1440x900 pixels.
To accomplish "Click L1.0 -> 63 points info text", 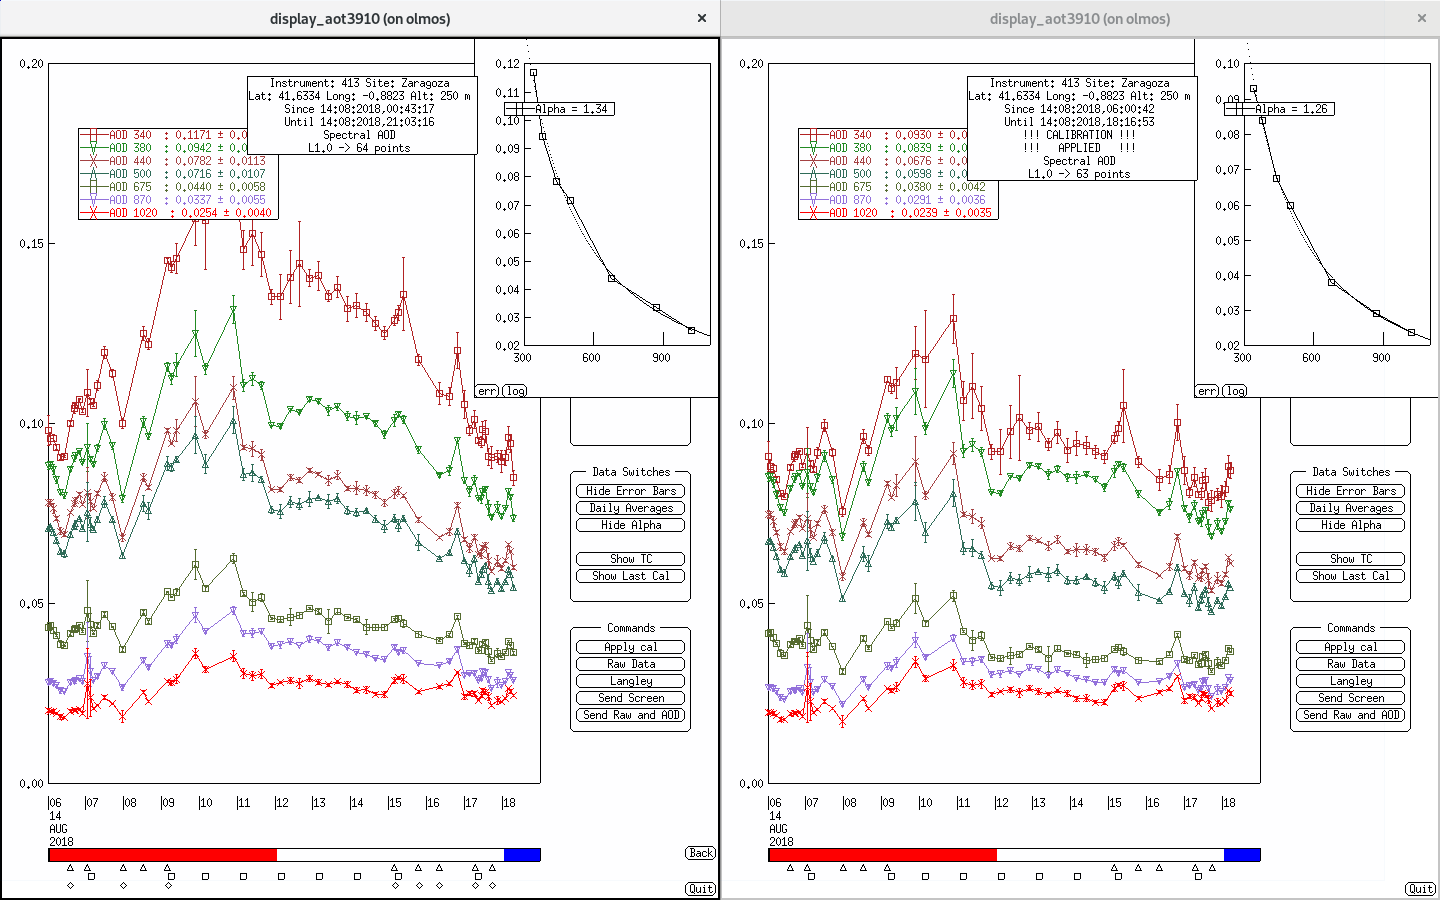I will (1079, 174).
